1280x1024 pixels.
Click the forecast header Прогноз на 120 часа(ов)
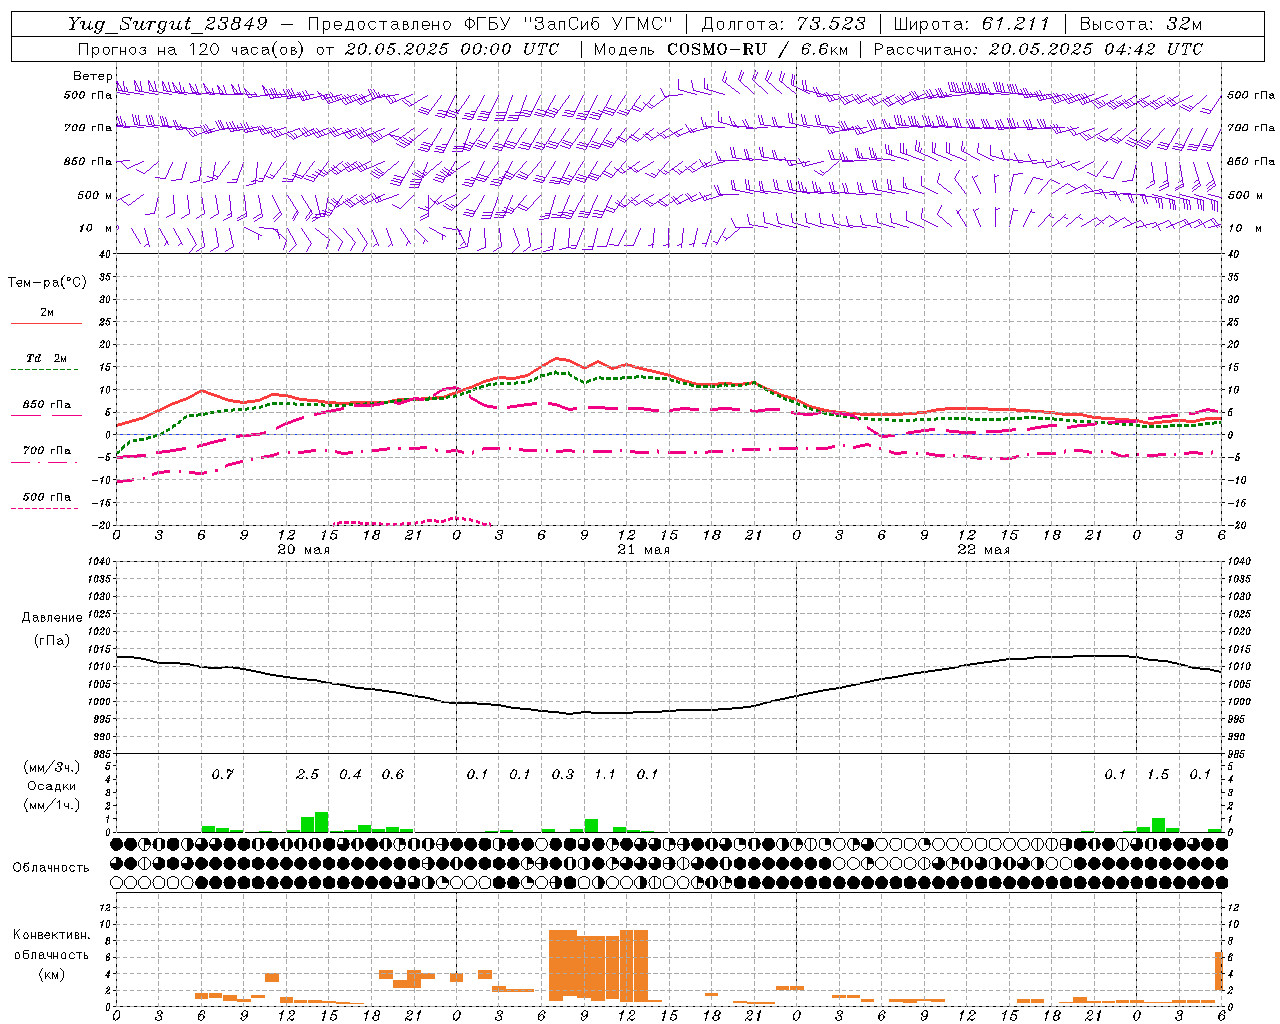click(x=193, y=49)
